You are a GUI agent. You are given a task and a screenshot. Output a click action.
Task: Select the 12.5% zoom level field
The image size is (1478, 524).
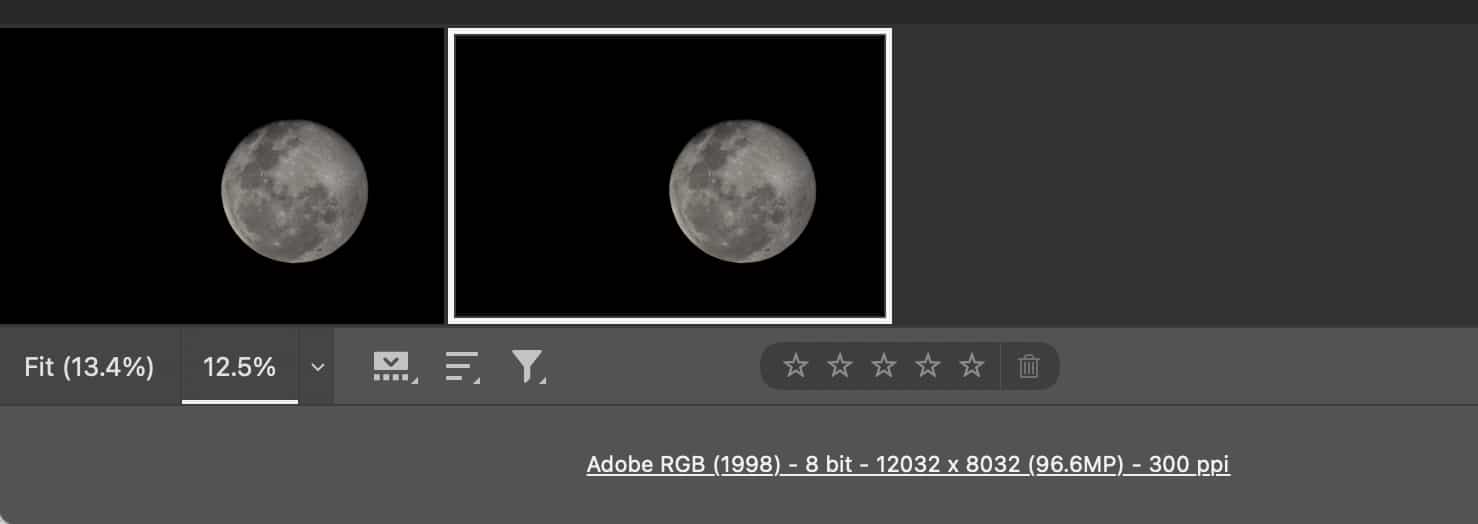(239, 367)
